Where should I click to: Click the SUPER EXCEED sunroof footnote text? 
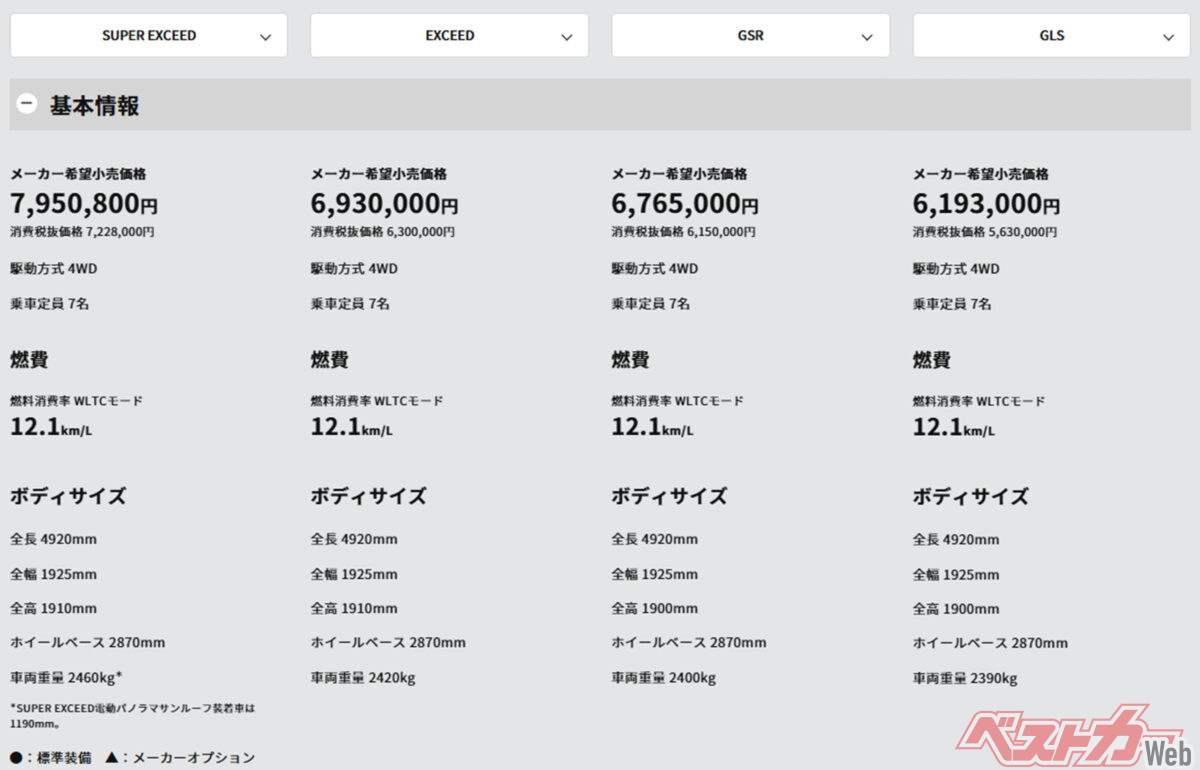pos(133,714)
